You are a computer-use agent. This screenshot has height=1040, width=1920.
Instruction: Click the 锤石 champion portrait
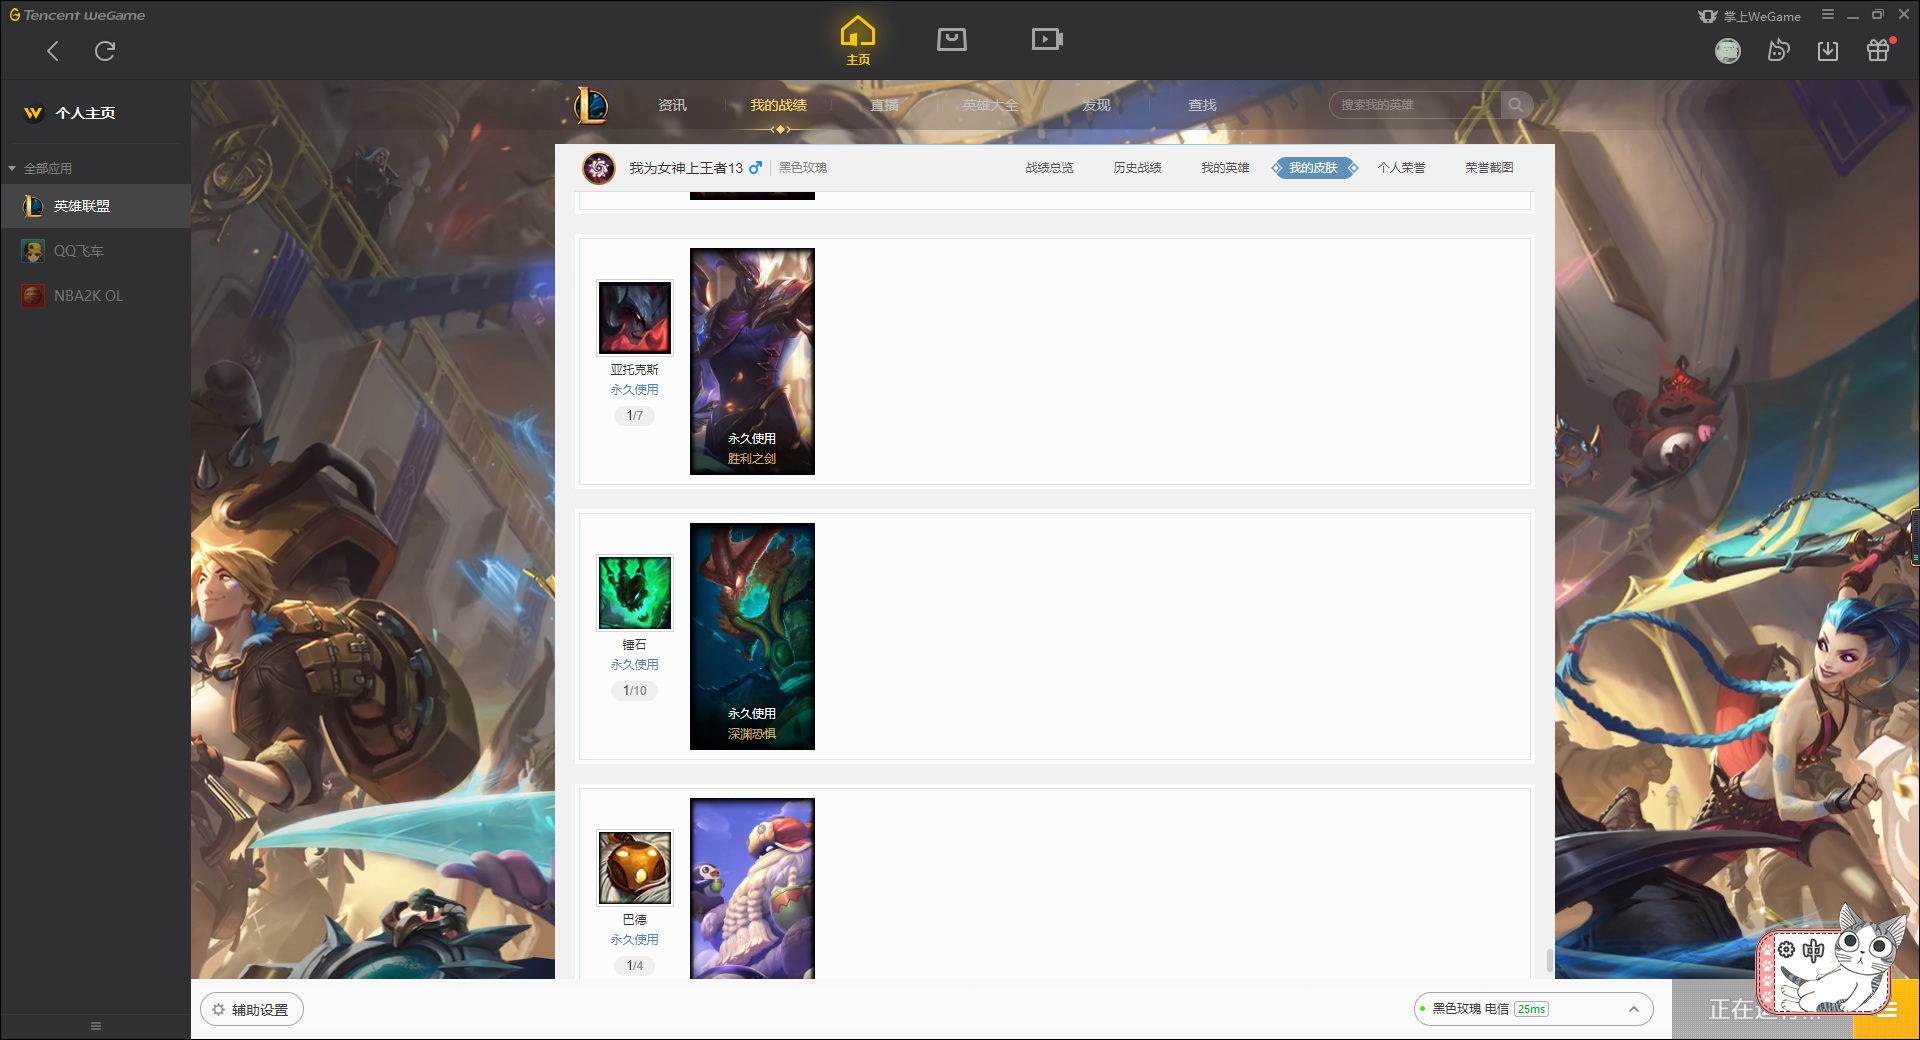pos(635,593)
